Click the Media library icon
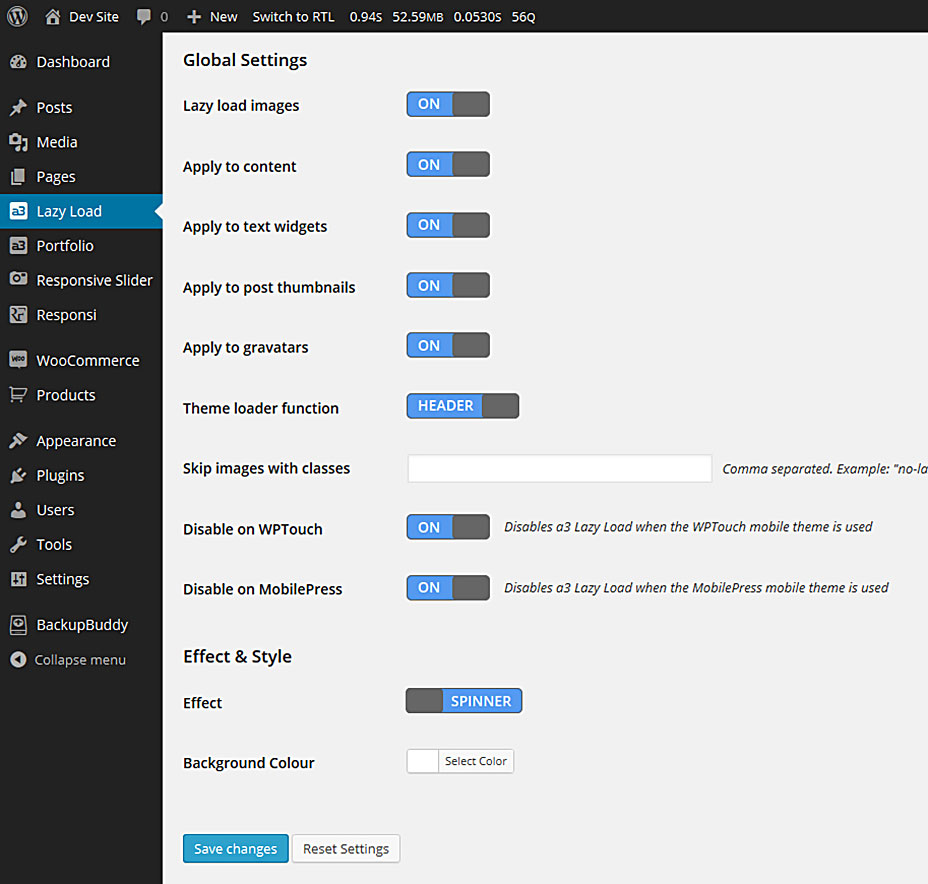Screen dimensions: 928x884 click(x=18, y=142)
